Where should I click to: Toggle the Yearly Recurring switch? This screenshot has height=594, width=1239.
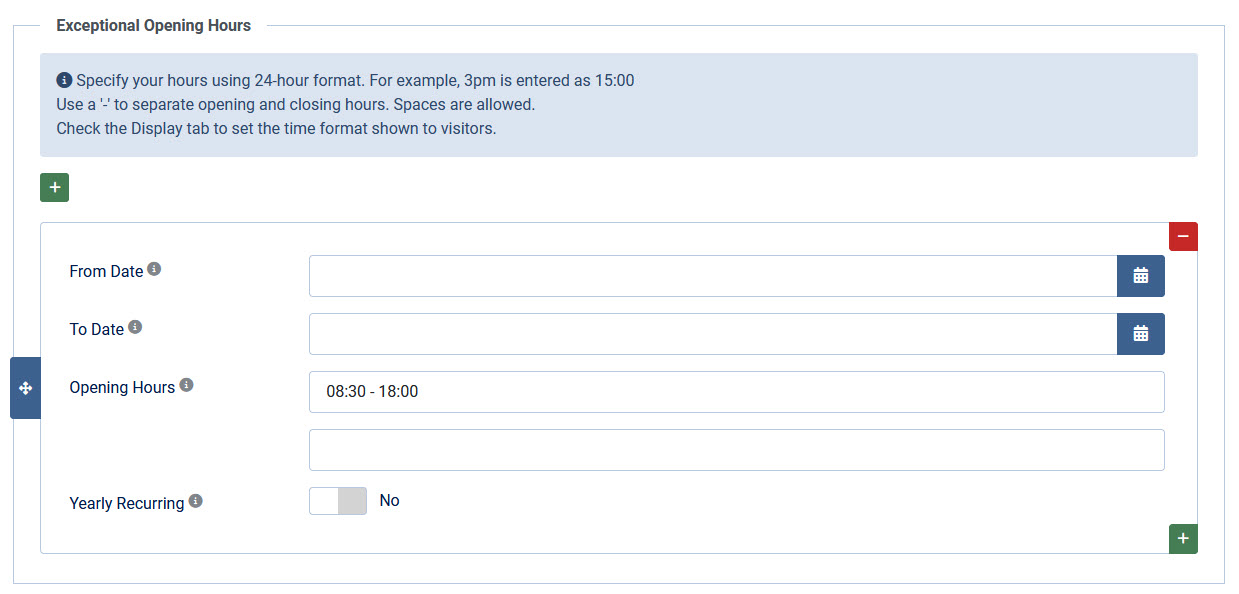[338, 501]
